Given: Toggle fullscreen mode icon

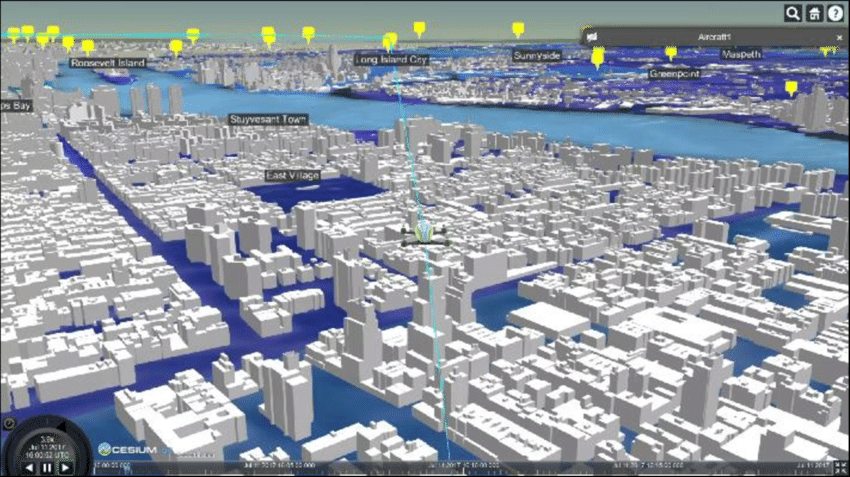Looking at the screenshot, I should [x=840, y=467].
